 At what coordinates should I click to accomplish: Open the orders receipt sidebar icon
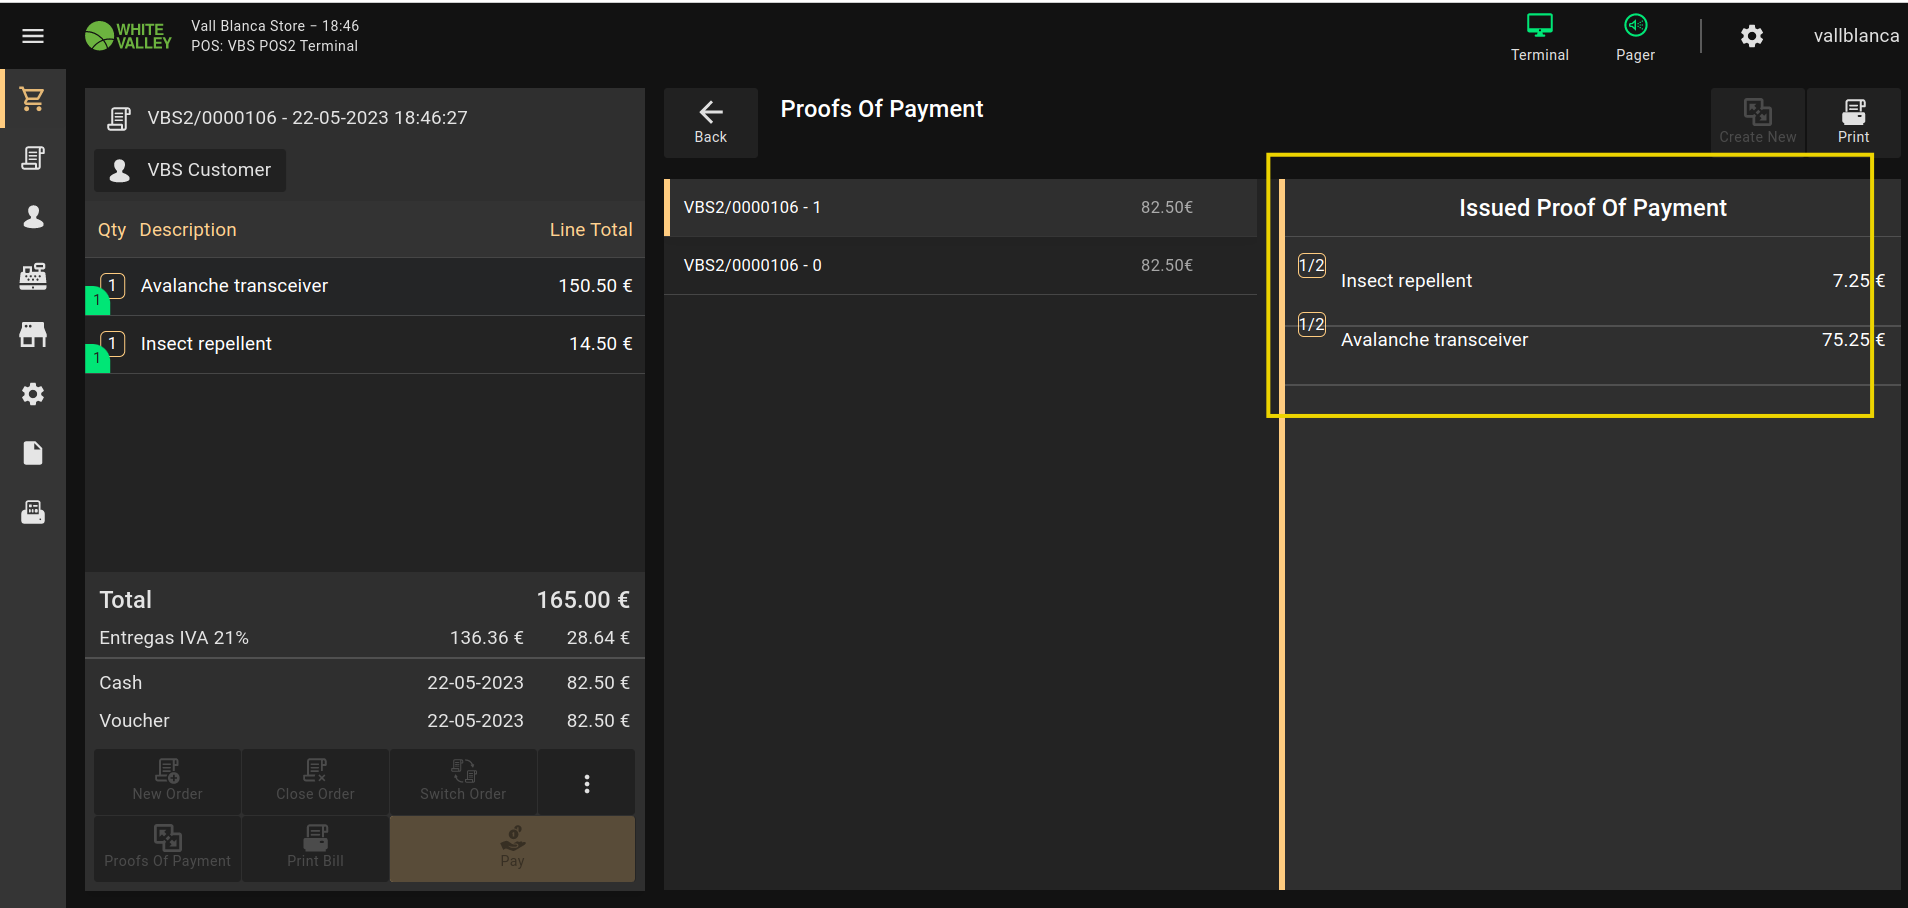(33, 158)
